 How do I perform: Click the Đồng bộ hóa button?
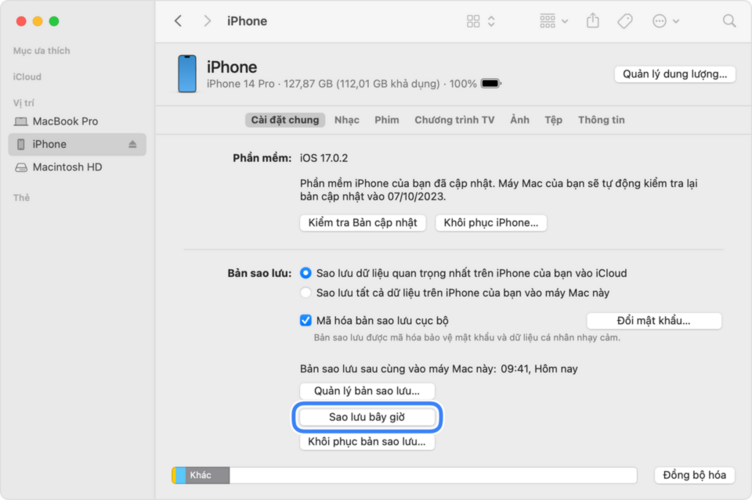pyautogui.click(x=694, y=475)
